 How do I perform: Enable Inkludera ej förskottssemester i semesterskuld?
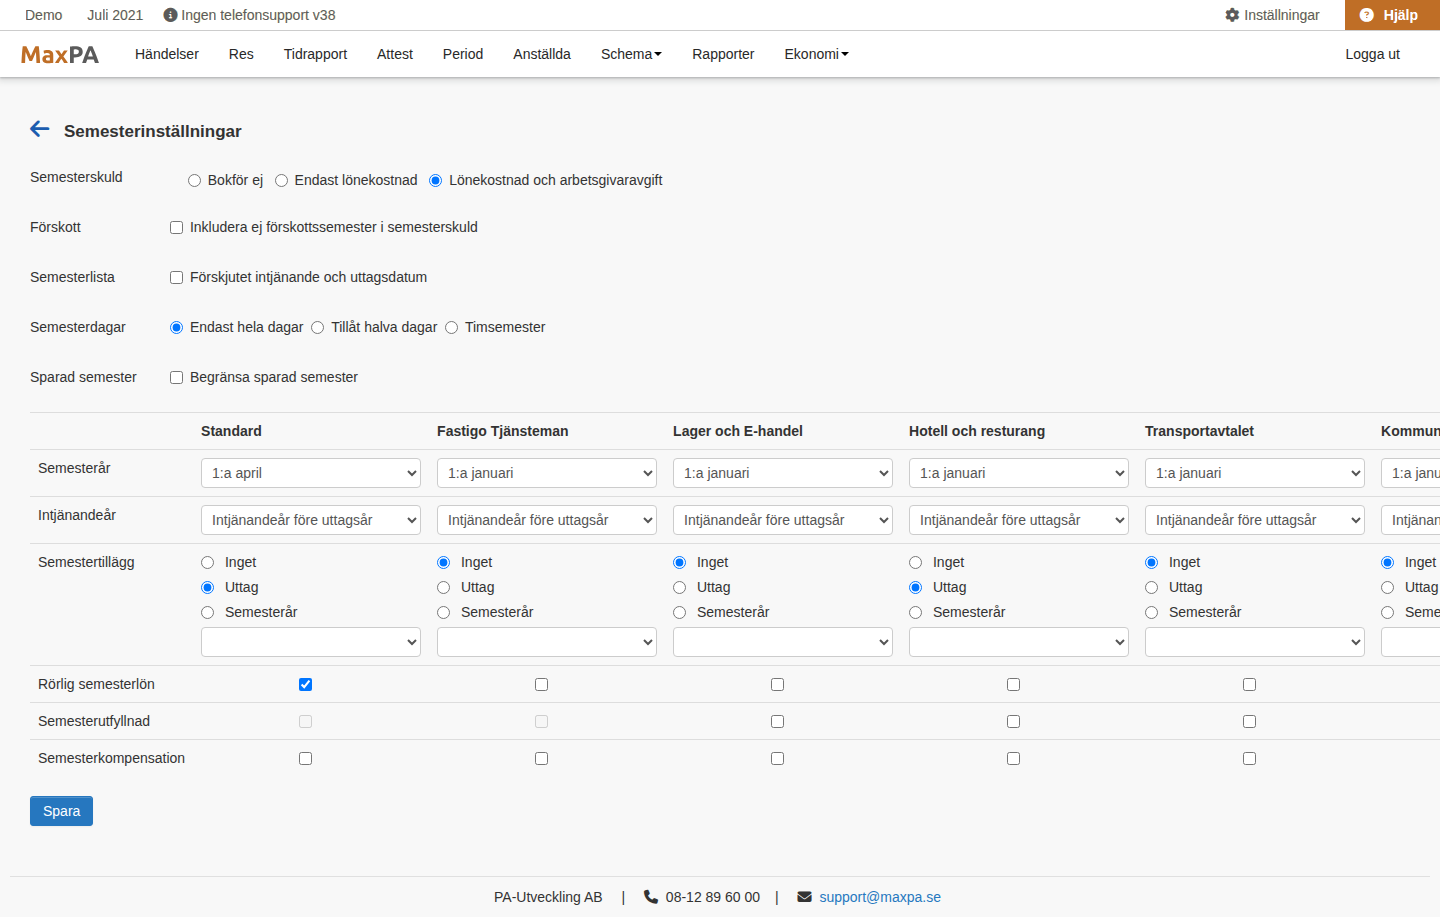[x=177, y=228]
